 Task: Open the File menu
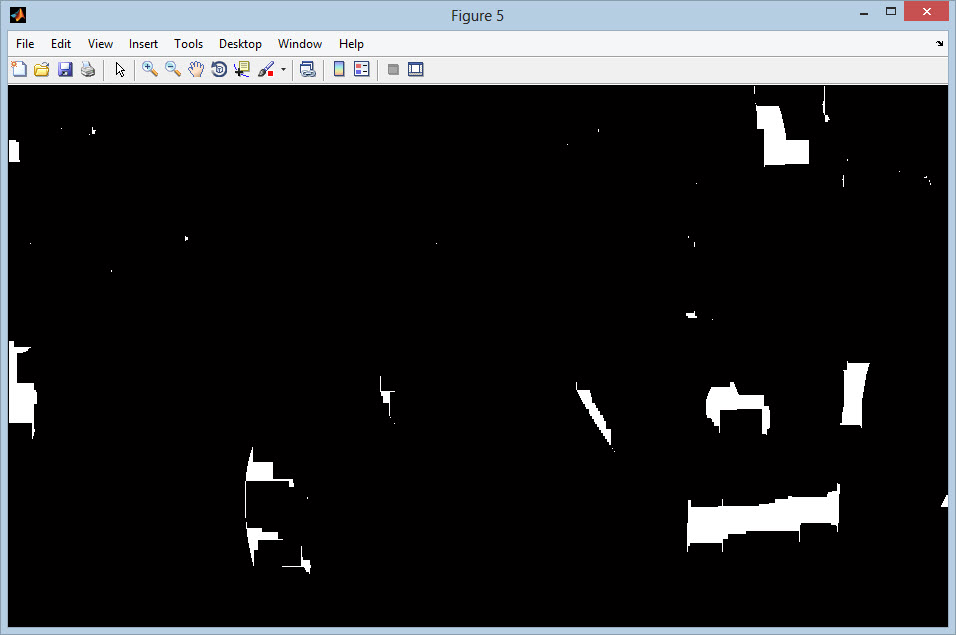(25, 44)
